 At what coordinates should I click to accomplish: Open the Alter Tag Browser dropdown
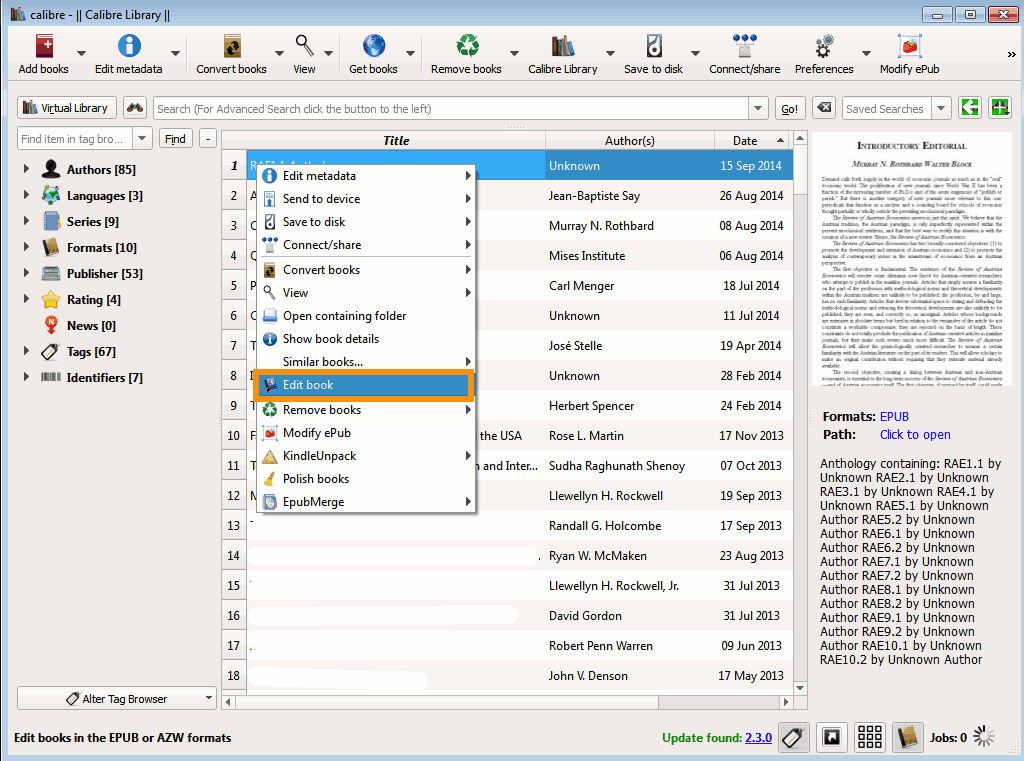point(116,698)
